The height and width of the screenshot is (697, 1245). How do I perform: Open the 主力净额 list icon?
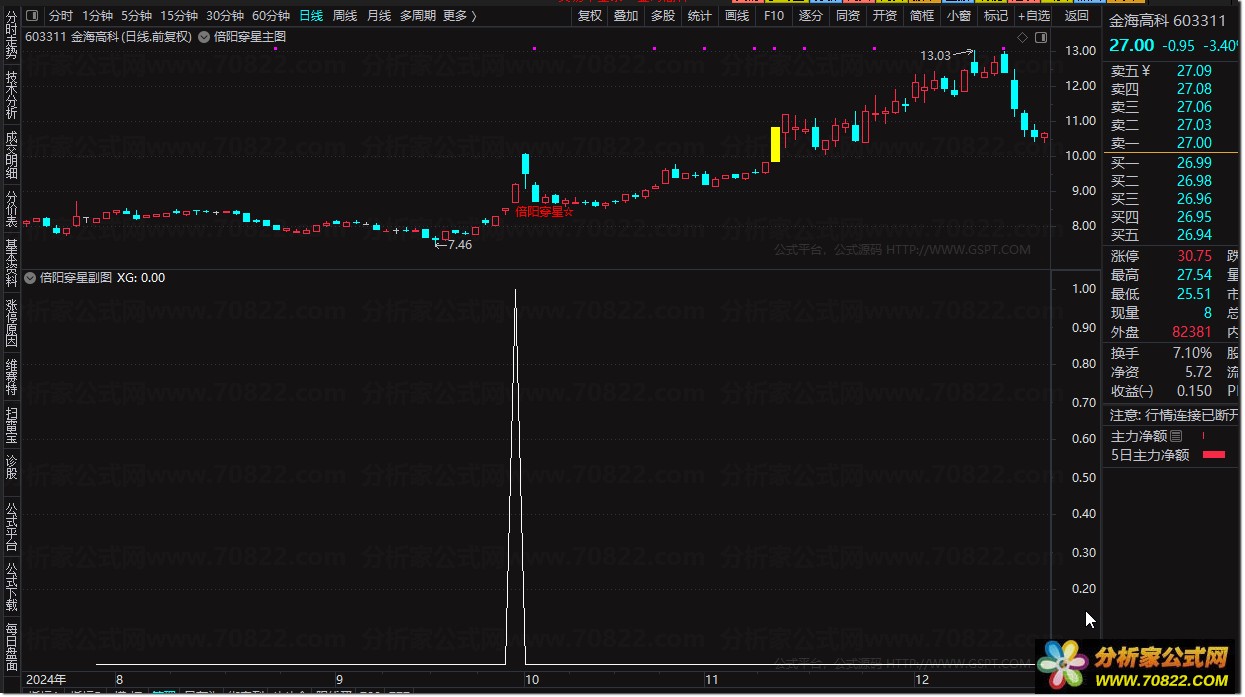pyautogui.click(x=1176, y=436)
